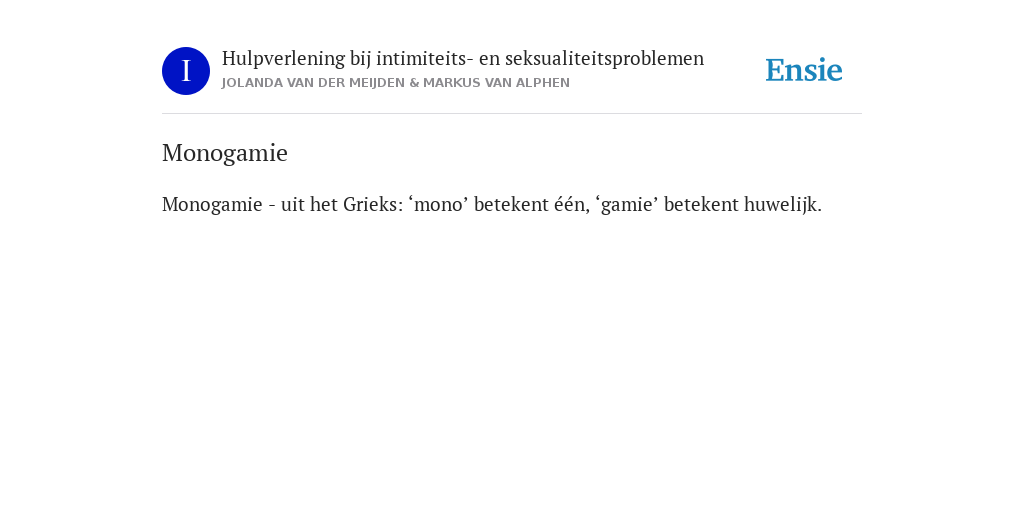The height and width of the screenshot is (512, 1024).
Task: Select author name Jolanda van der Meijden
Action: coord(313,83)
